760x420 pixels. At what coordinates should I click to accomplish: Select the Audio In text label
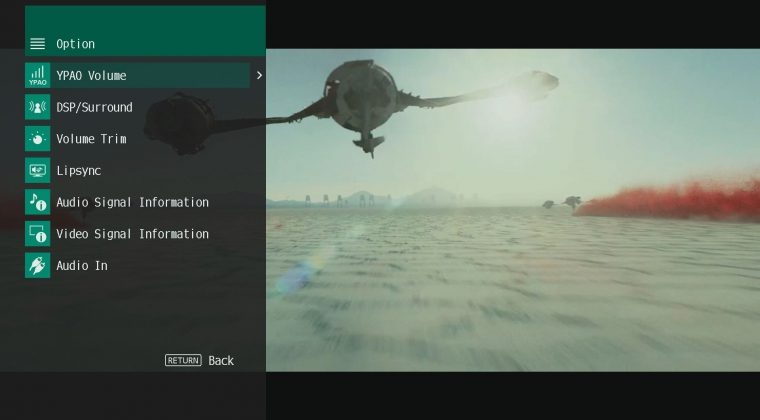click(81, 266)
